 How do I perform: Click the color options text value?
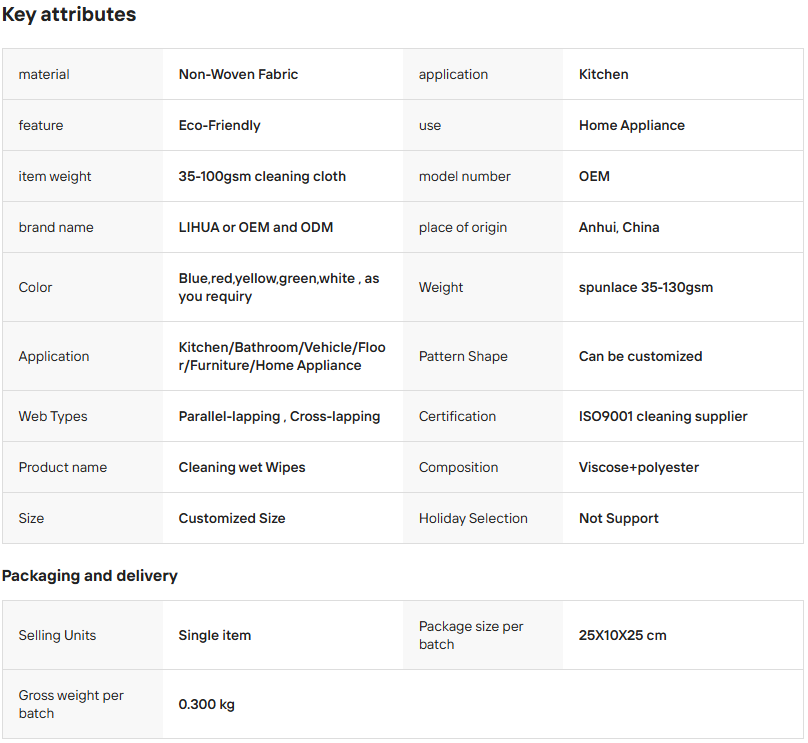click(x=278, y=287)
